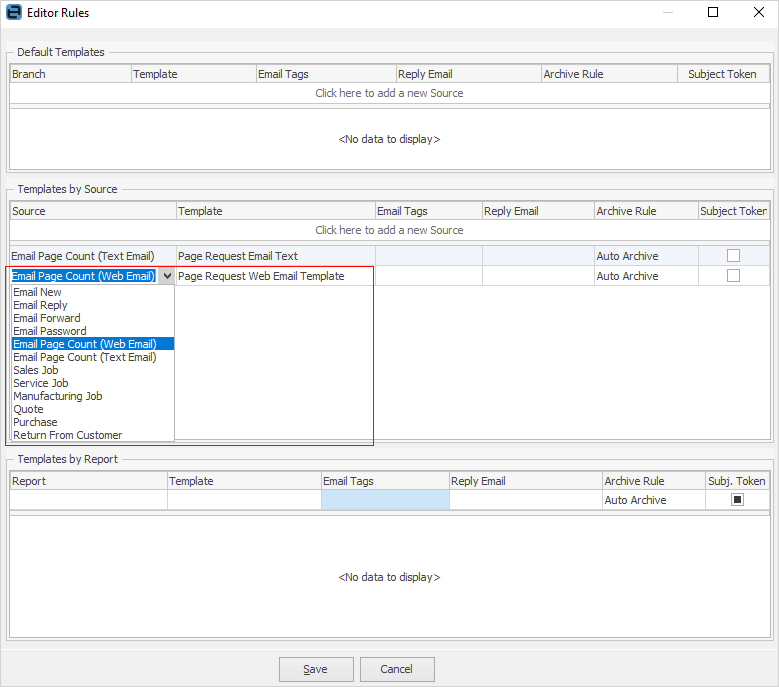Screen dimensions: 779x687
Task: Click the Editor Rules app icon in title bar
Action: pyautogui.click(x=13, y=13)
